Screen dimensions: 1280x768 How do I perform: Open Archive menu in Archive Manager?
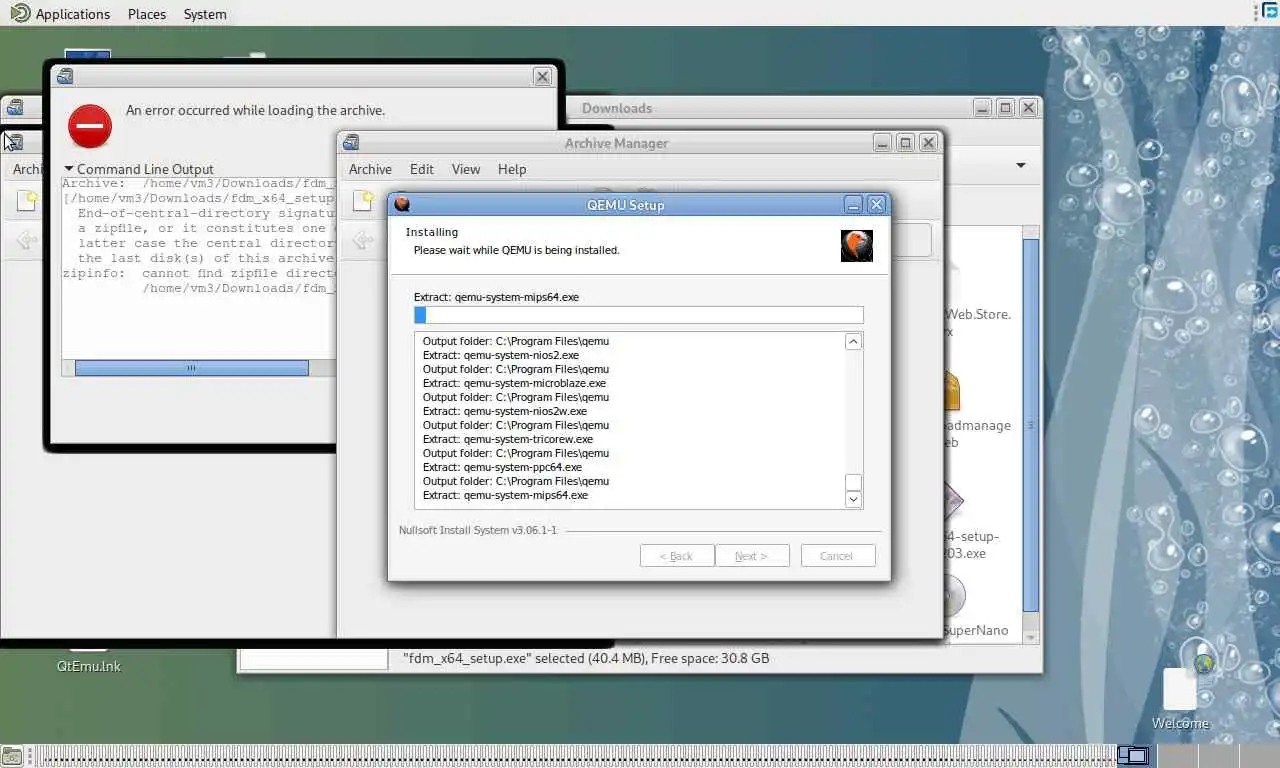pos(370,169)
